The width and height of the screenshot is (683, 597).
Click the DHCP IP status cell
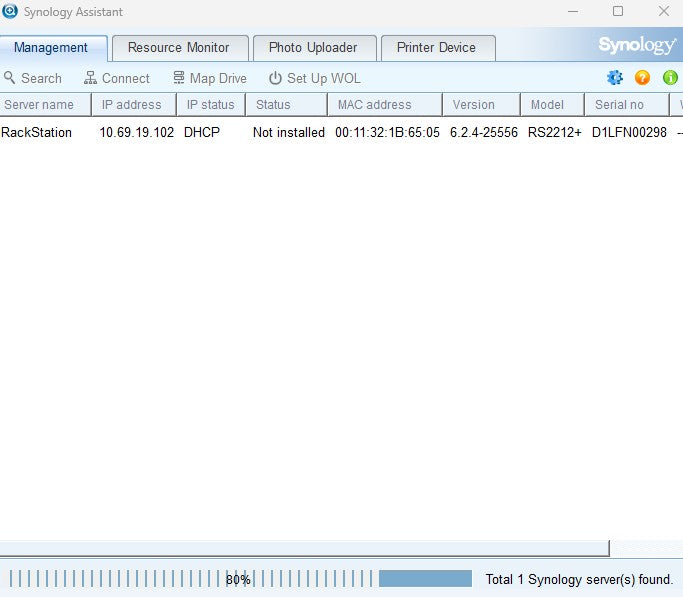pos(202,132)
